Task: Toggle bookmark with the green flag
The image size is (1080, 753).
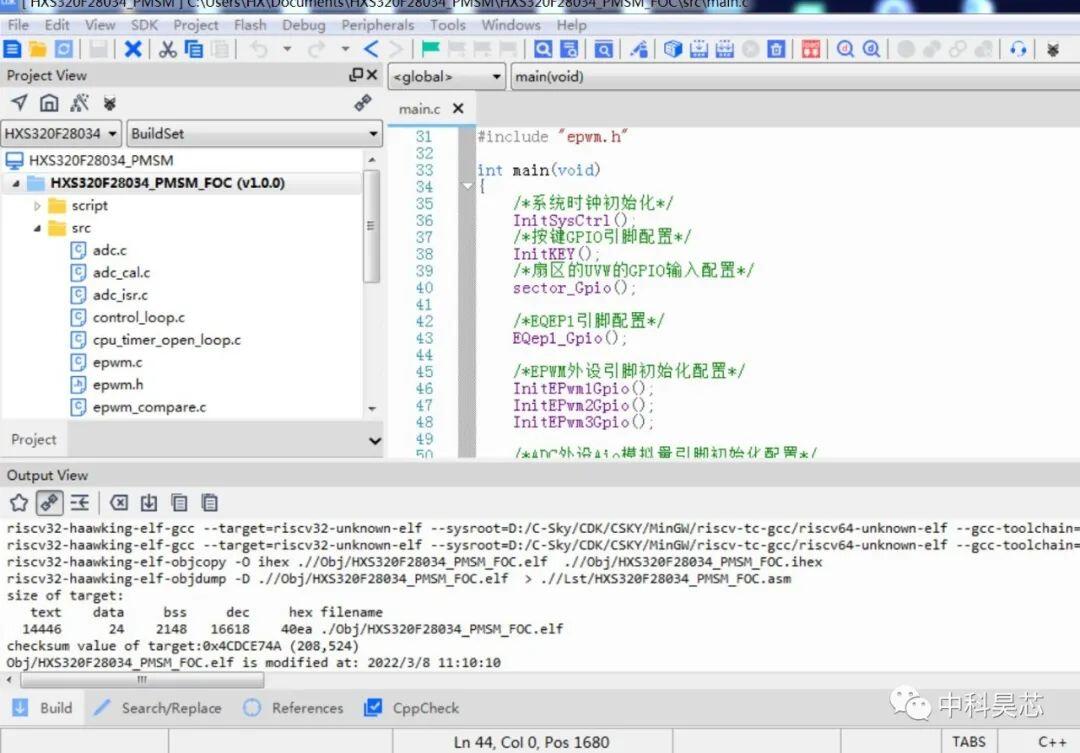Action: click(430, 49)
